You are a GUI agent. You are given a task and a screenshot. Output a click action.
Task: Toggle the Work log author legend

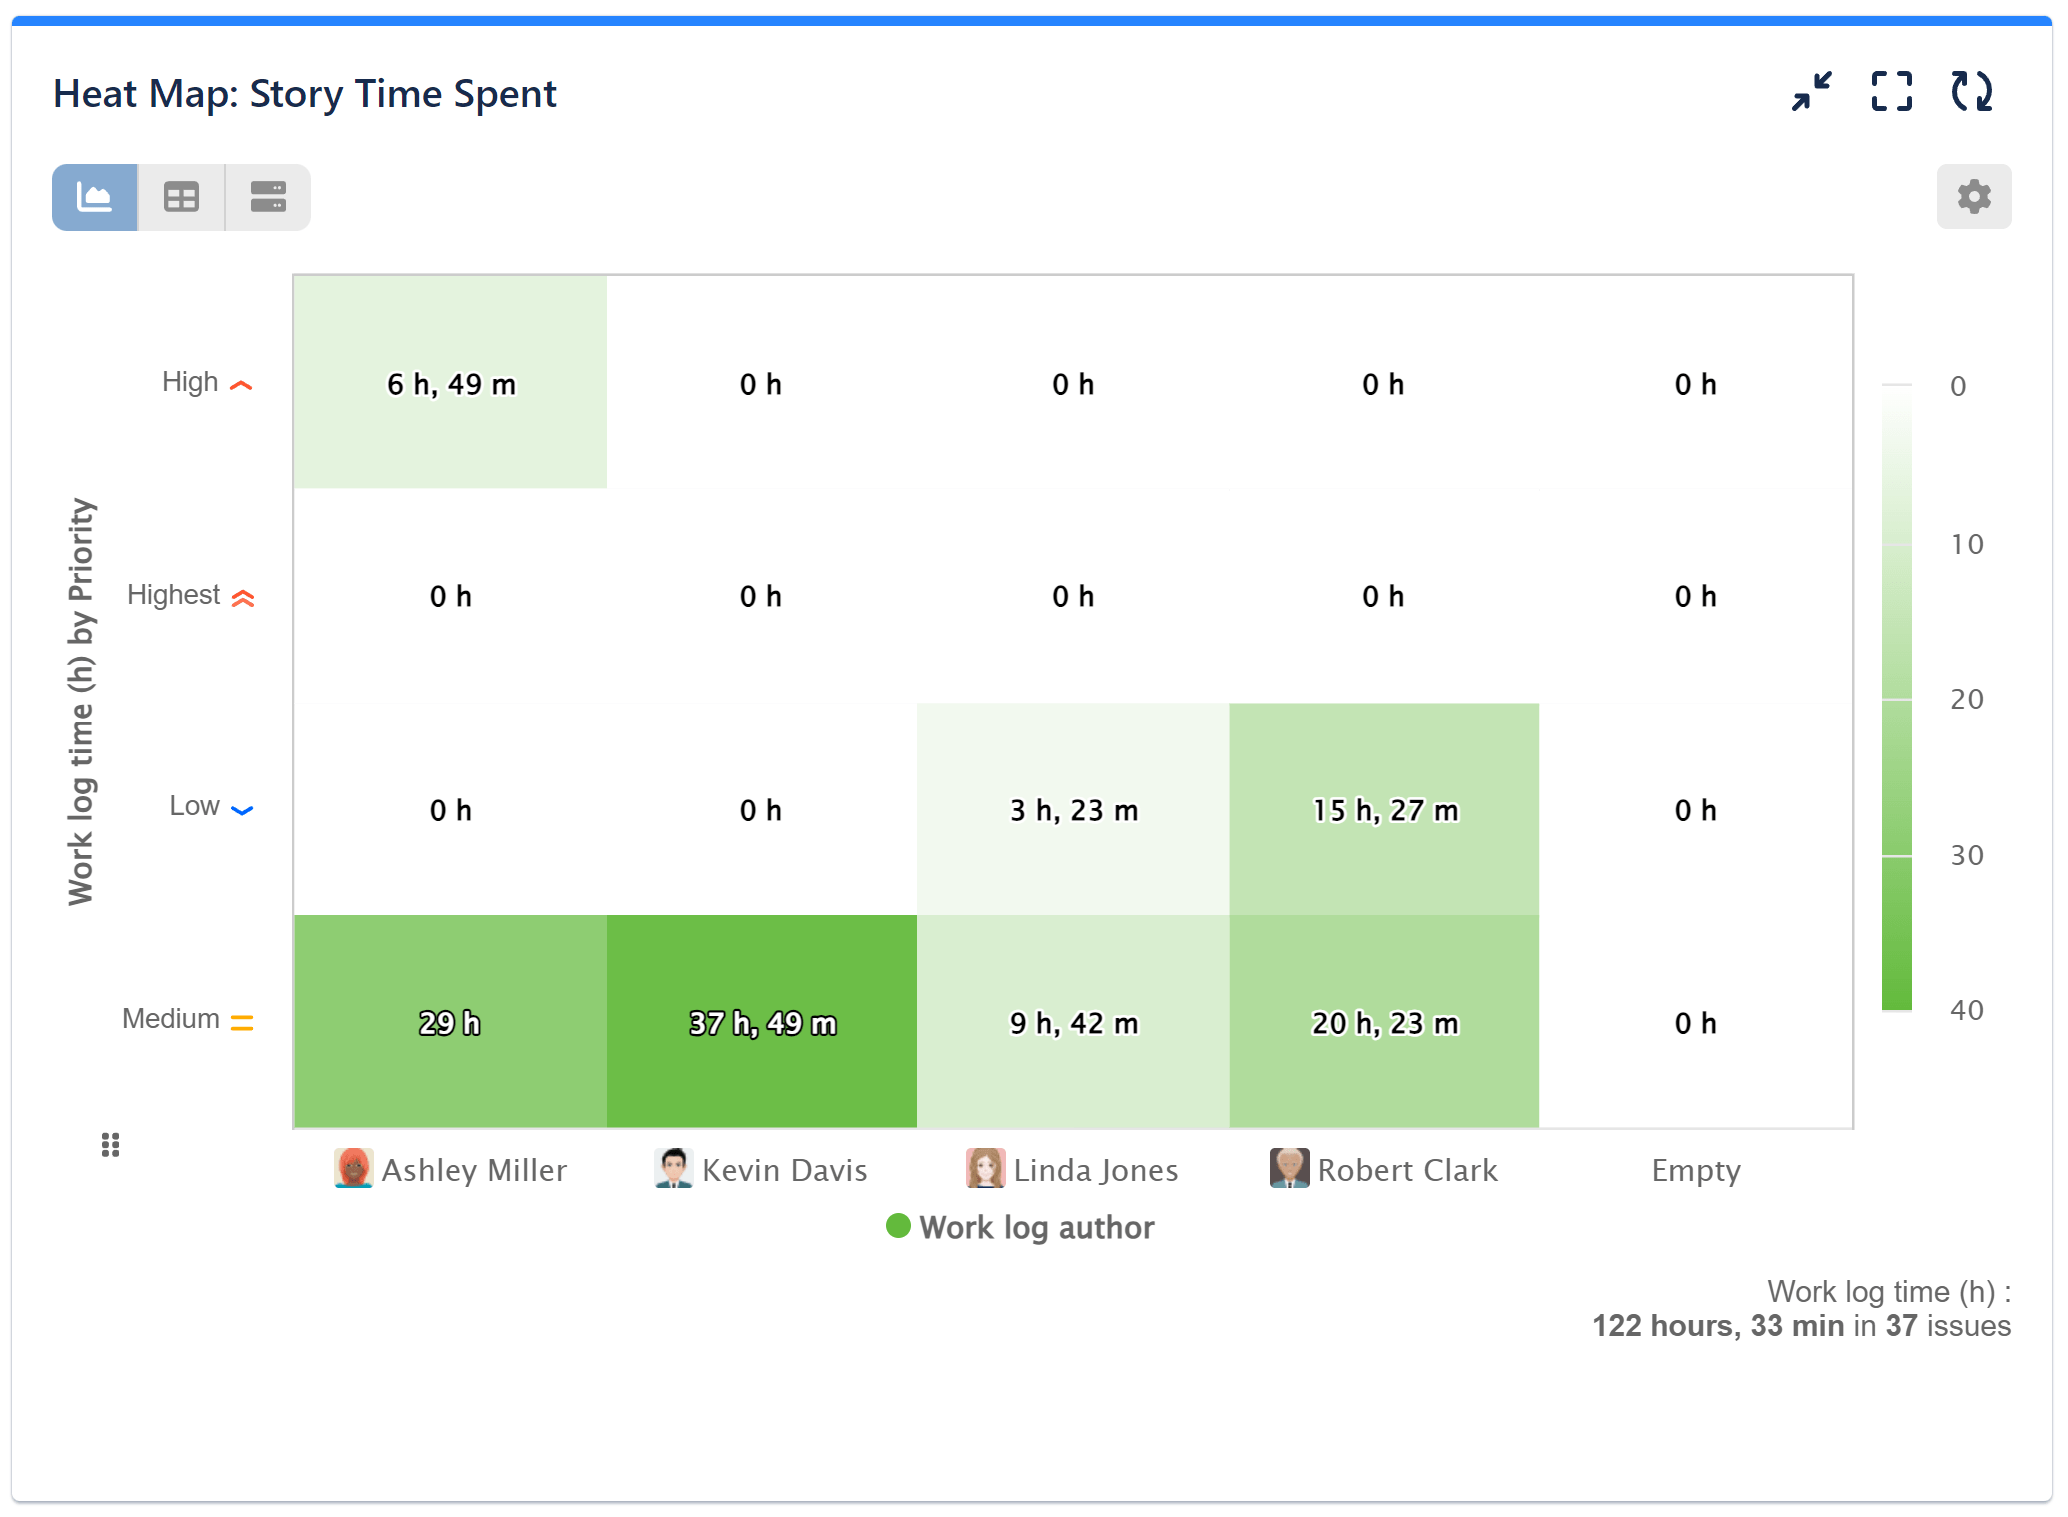pyautogui.click(x=1020, y=1227)
